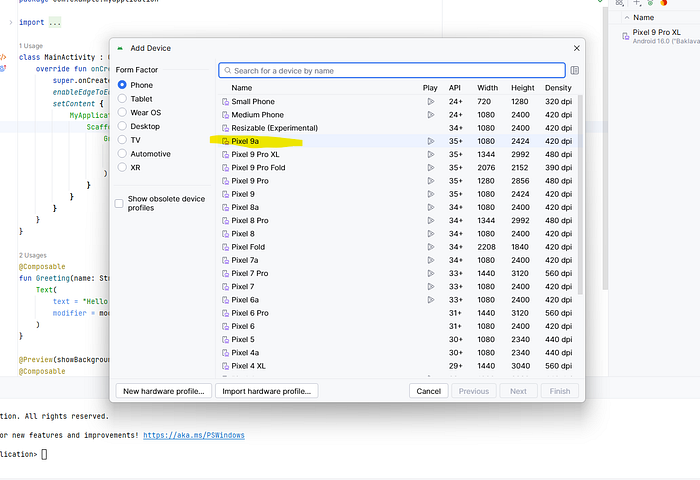Close the Add Device dialog
The width and height of the screenshot is (700, 480).
coord(576,48)
